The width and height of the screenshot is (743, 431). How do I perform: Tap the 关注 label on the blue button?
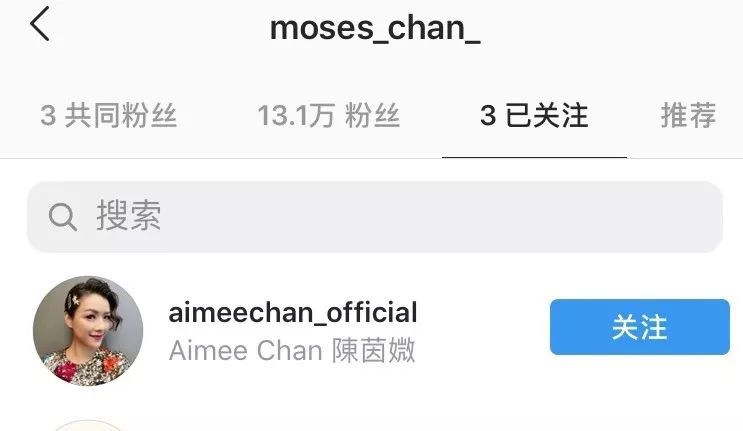click(640, 327)
